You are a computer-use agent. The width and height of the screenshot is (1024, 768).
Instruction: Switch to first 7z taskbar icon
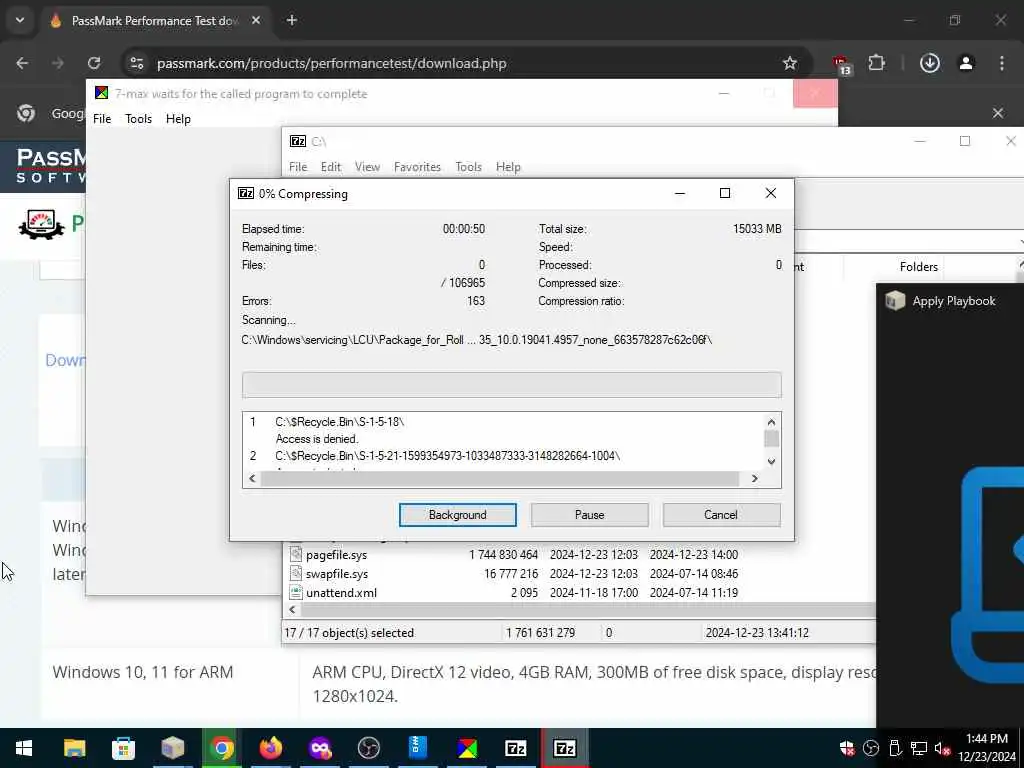[516, 748]
